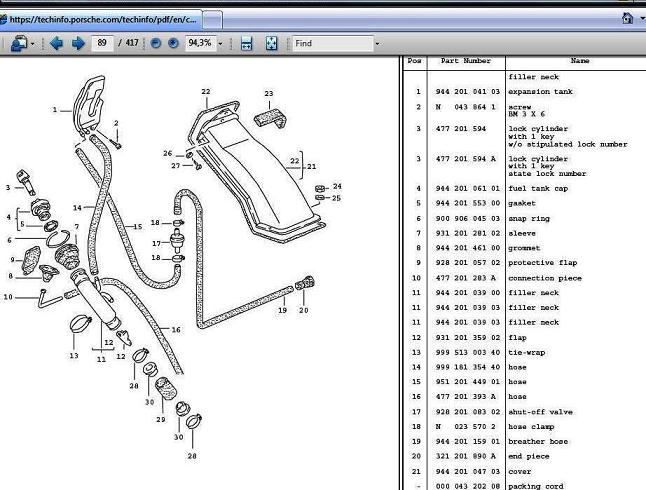Click the 94,3% zoom level field
The width and height of the screenshot is (646, 490).
coord(199,44)
